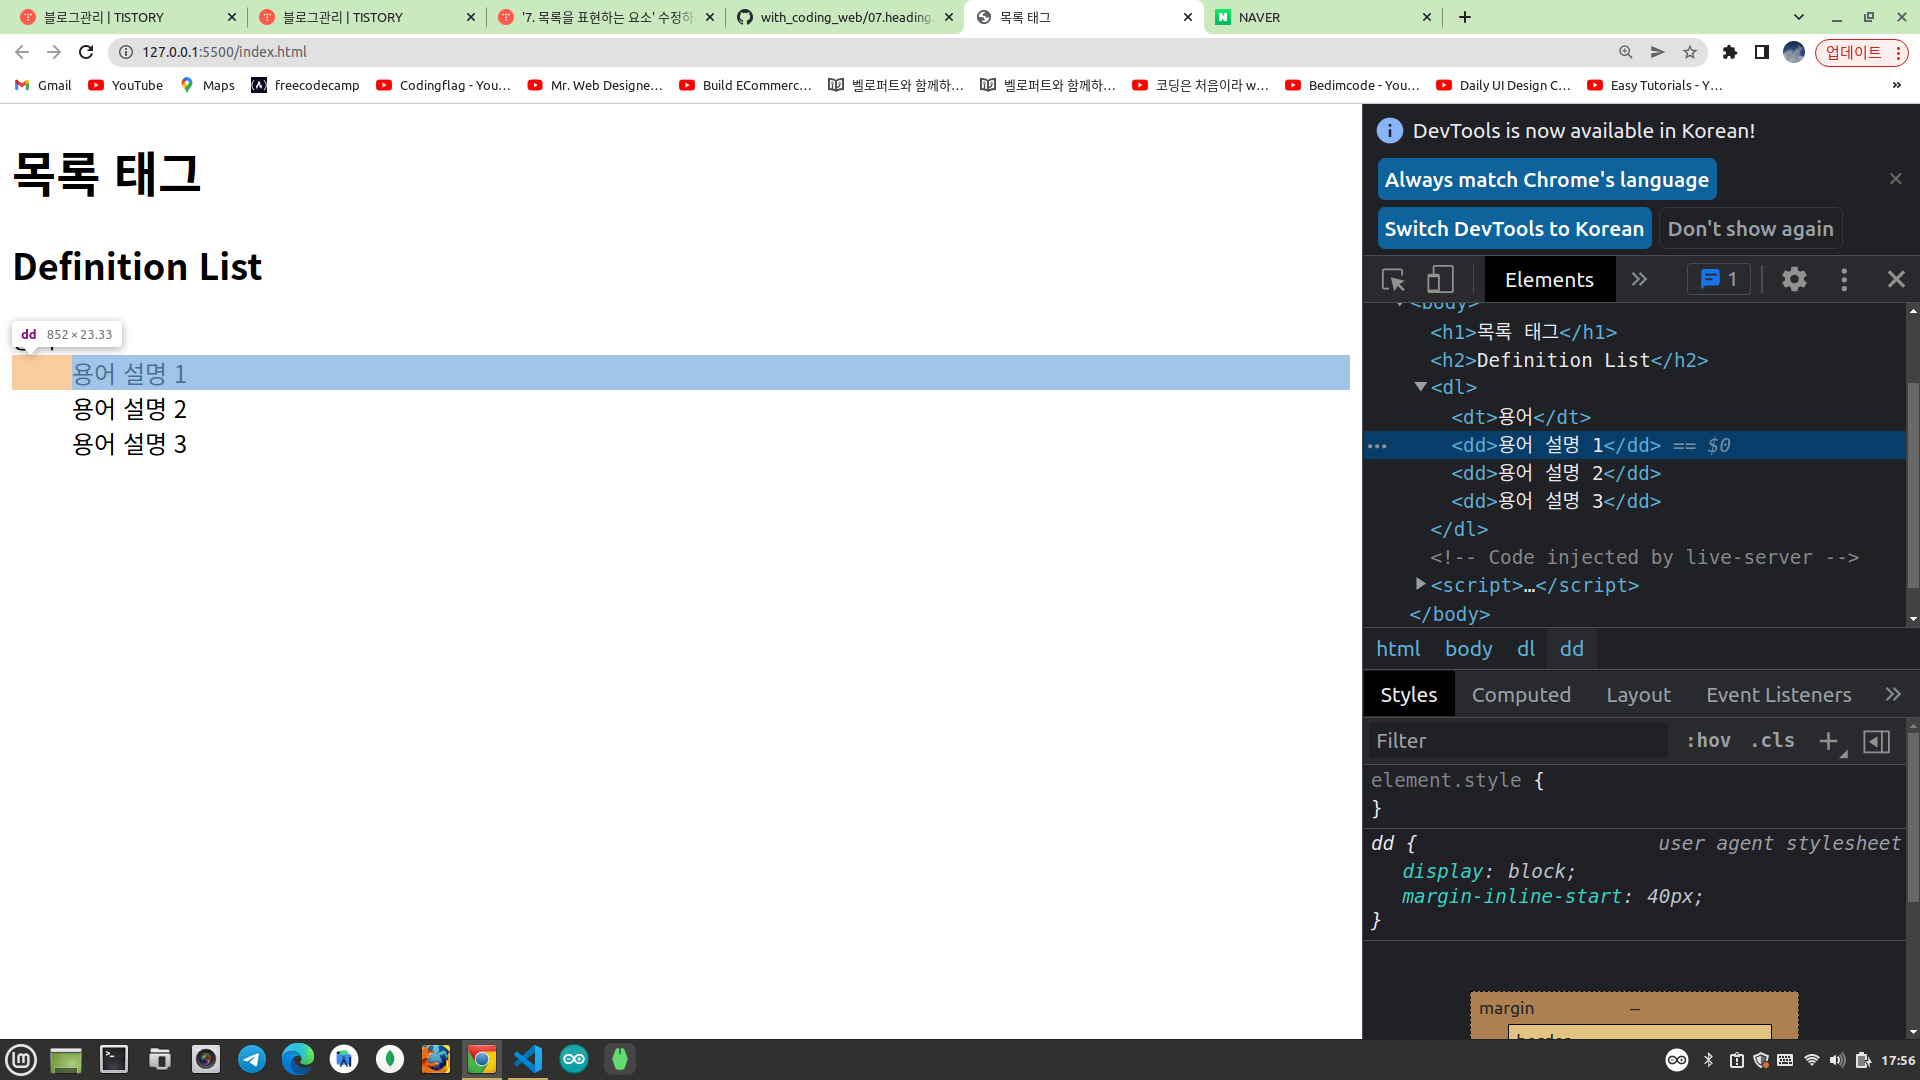The height and width of the screenshot is (1080, 1920).
Task: Show more DevTools panels via double chevron
Action: 1639,280
